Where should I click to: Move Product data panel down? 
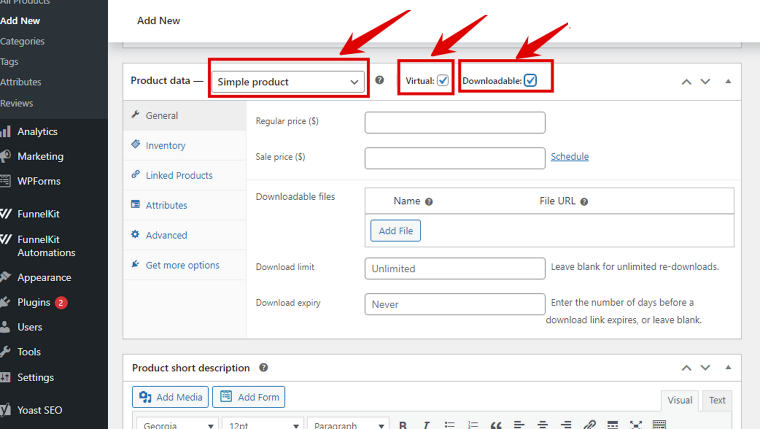[705, 81]
